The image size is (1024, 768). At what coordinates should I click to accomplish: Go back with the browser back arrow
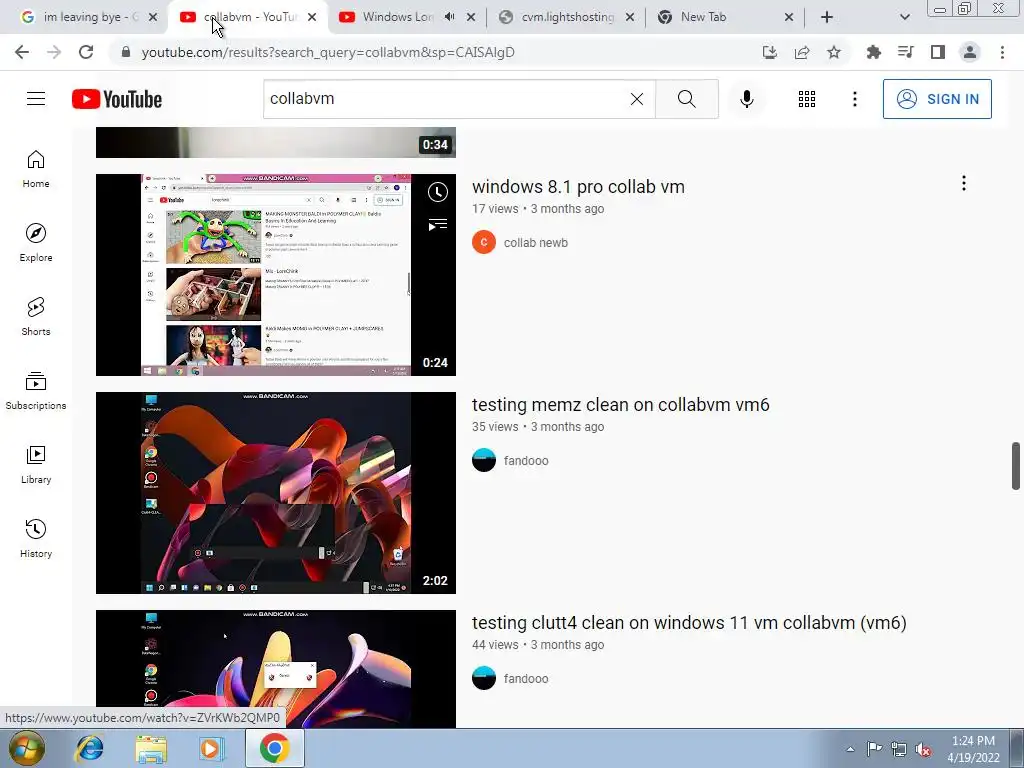pos(22,52)
